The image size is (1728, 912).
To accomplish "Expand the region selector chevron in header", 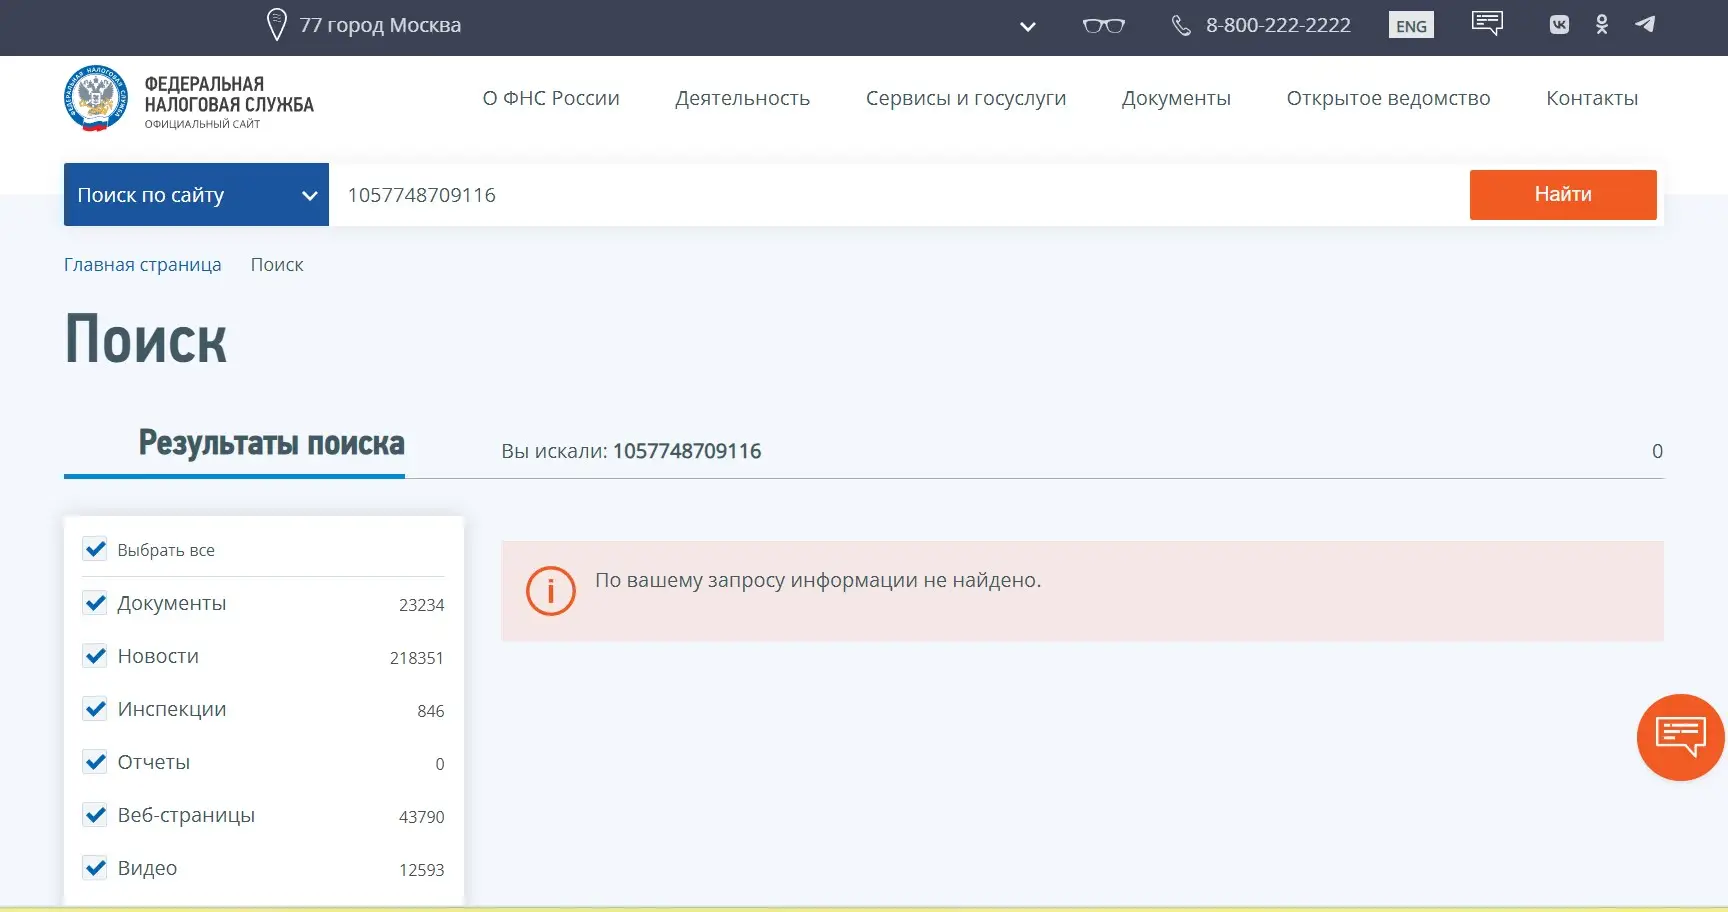I will click(1027, 27).
